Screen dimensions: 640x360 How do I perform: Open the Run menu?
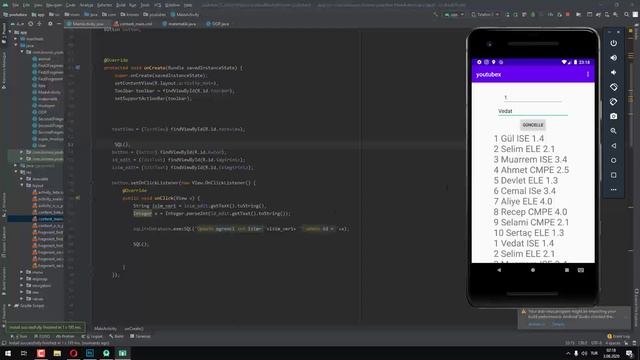click(133, 5)
